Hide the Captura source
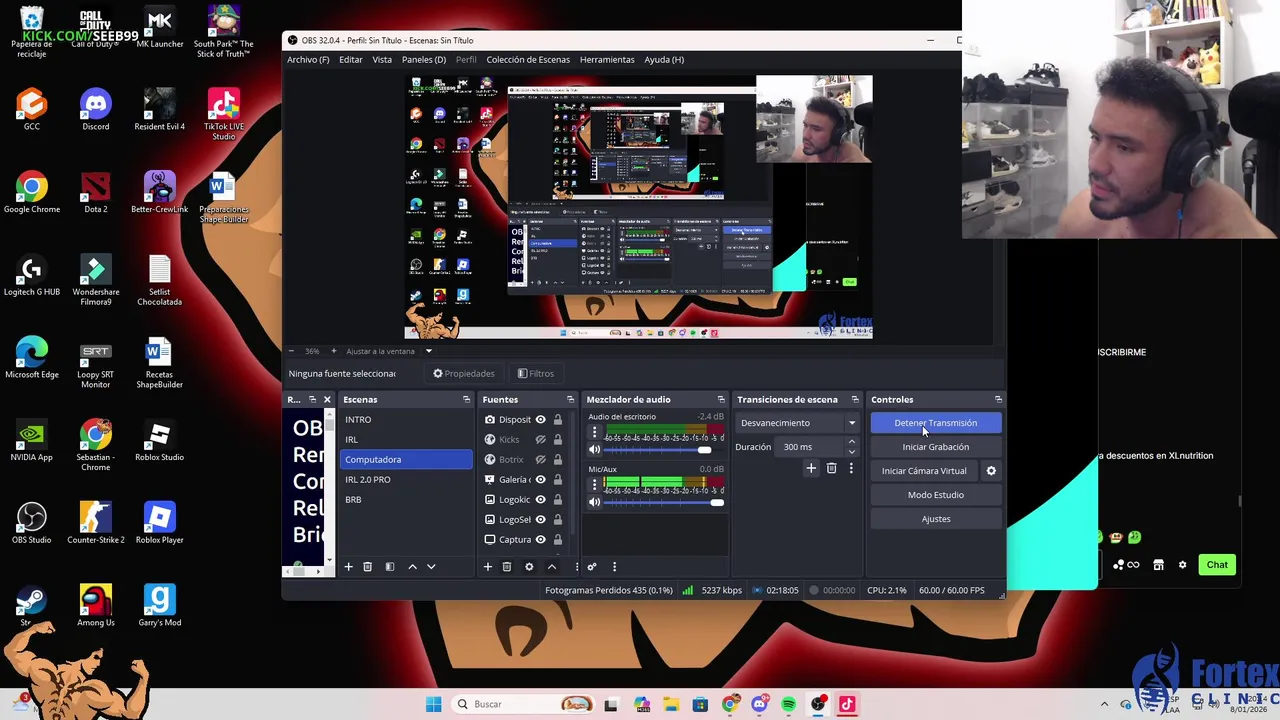The width and height of the screenshot is (1280, 720). tap(540, 540)
